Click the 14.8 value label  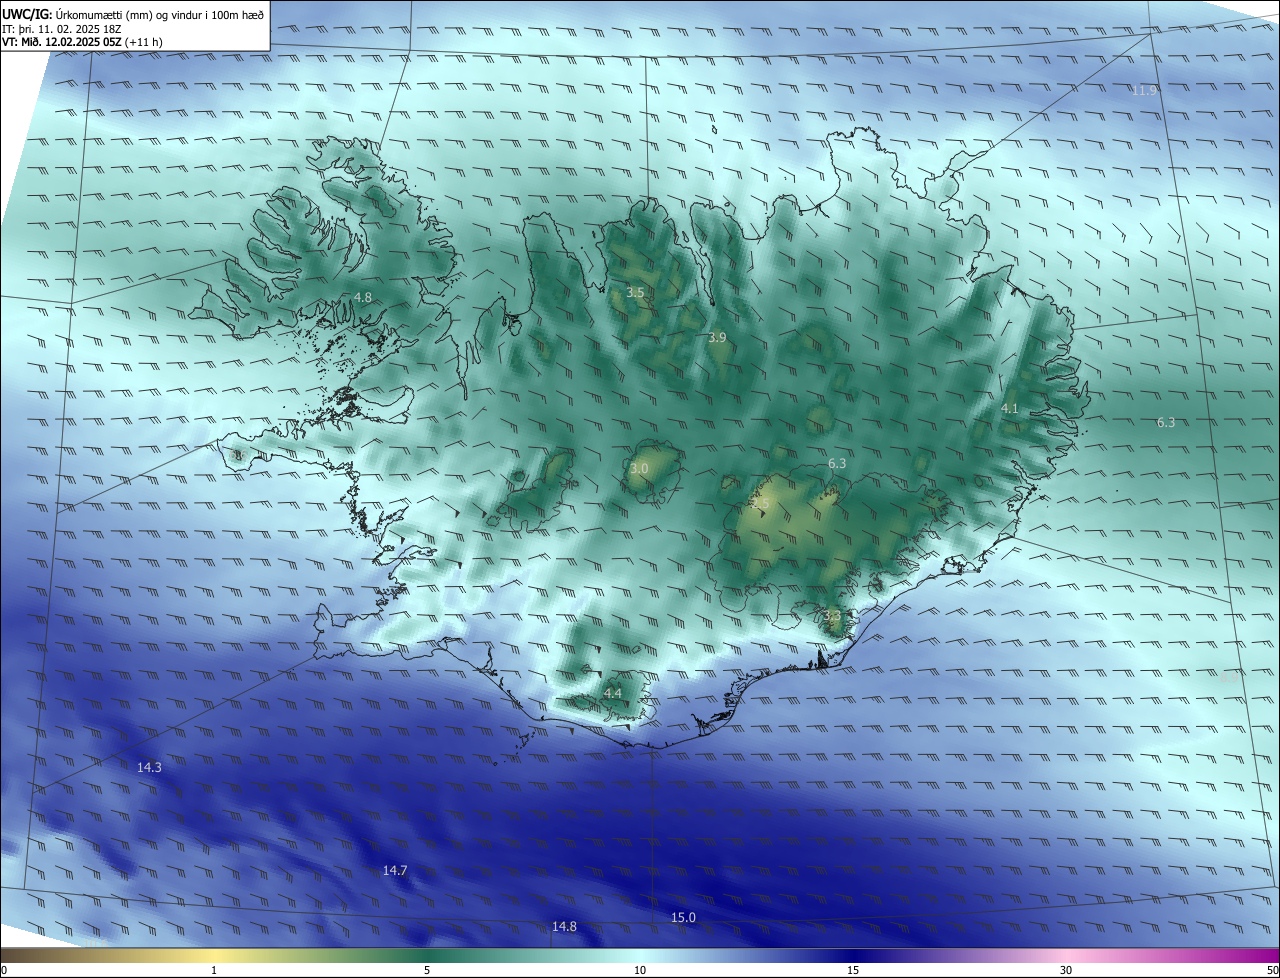click(564, 926)
